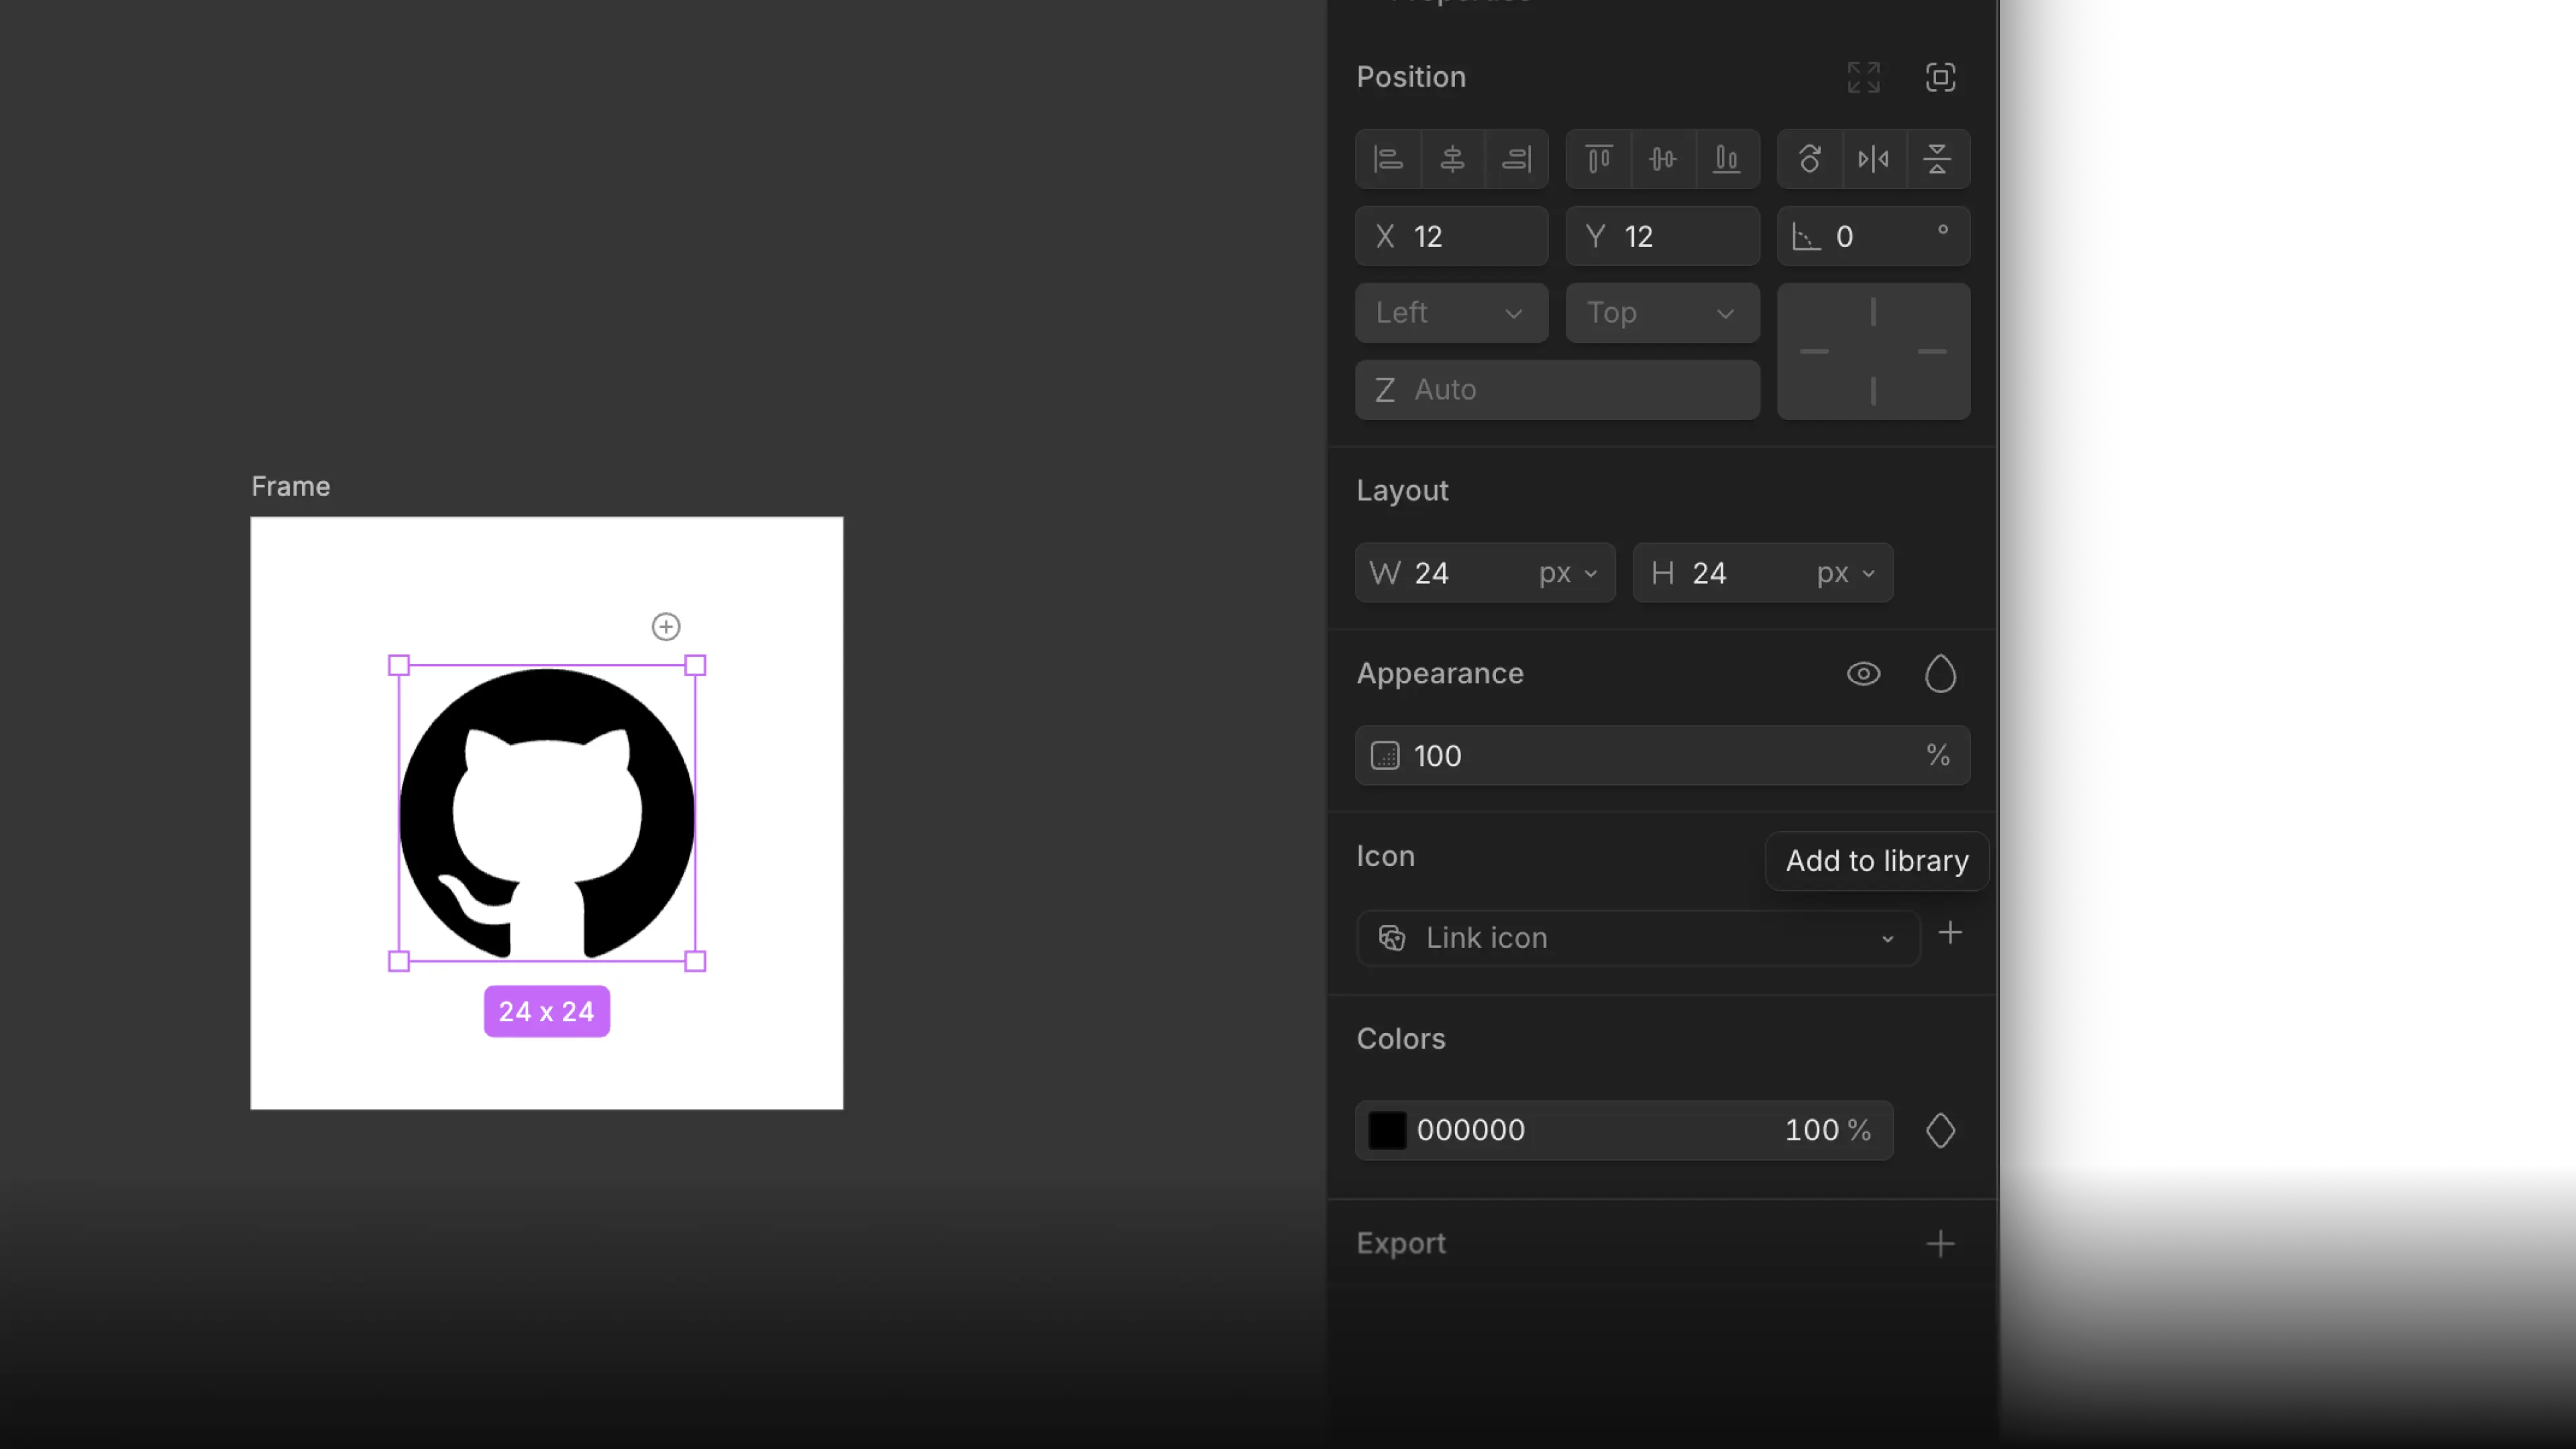Click the expand arrows icon in Position
The height and width of the screenshot is (1449, 2576).
tap(1864, 77)
